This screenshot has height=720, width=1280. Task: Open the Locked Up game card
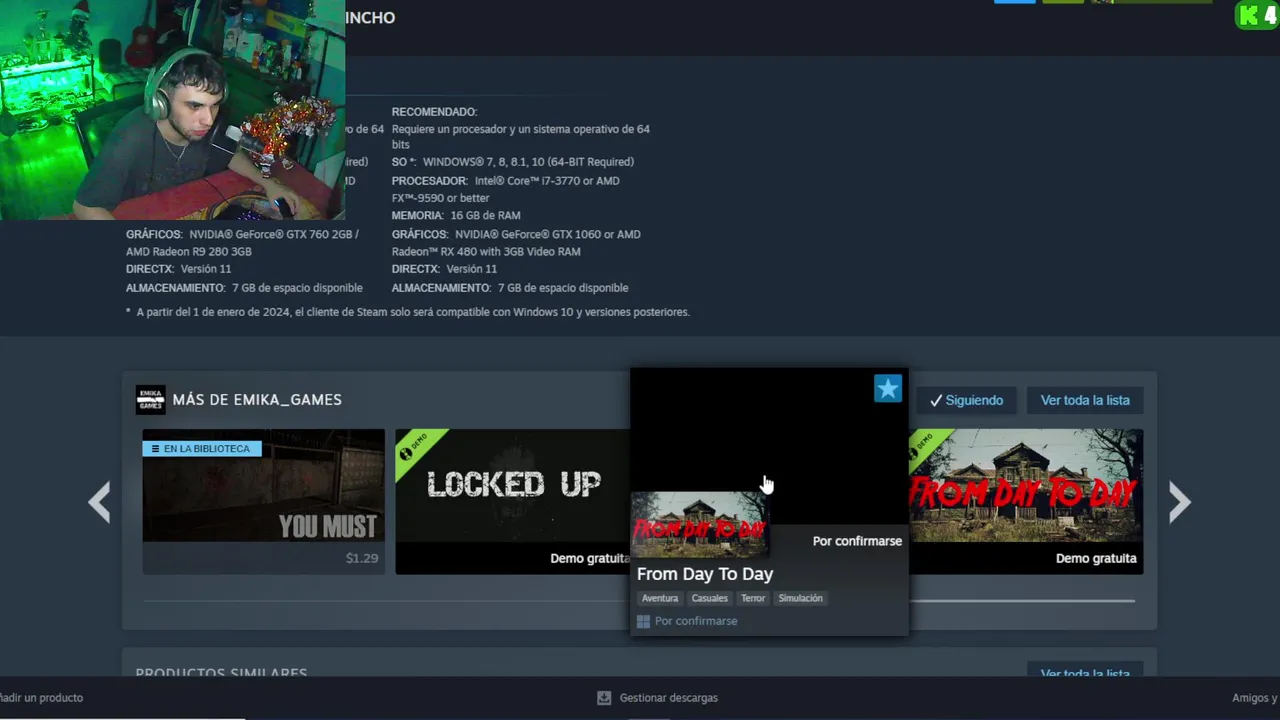[512, 502]
